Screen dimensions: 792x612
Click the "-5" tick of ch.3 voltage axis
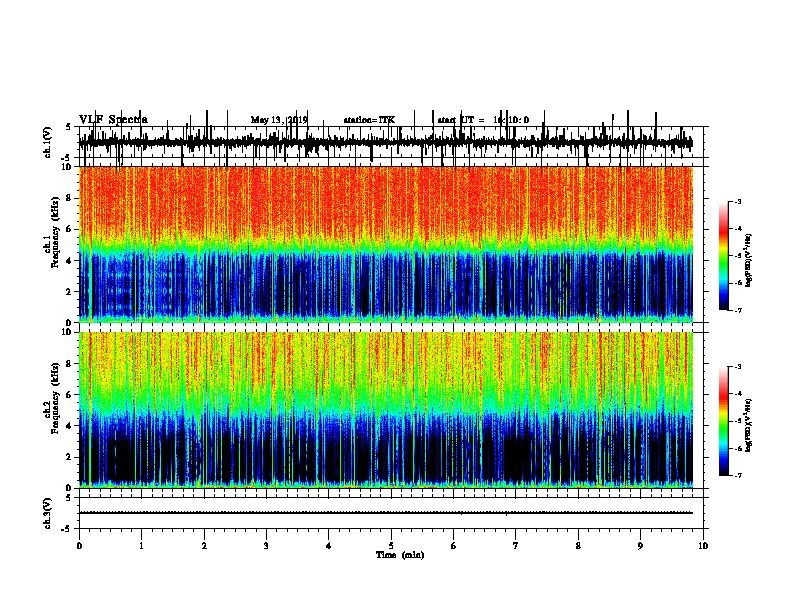pos(68,529)
